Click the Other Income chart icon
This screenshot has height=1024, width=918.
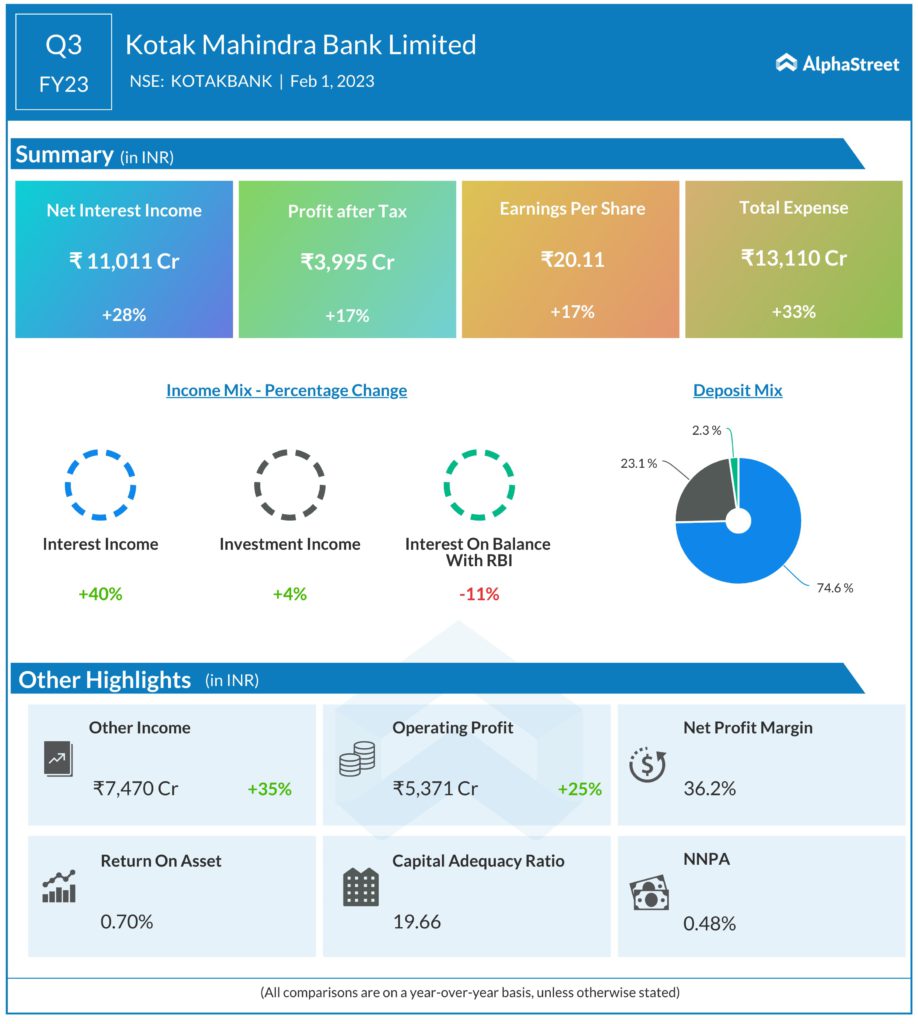click(x=58, y=760)
